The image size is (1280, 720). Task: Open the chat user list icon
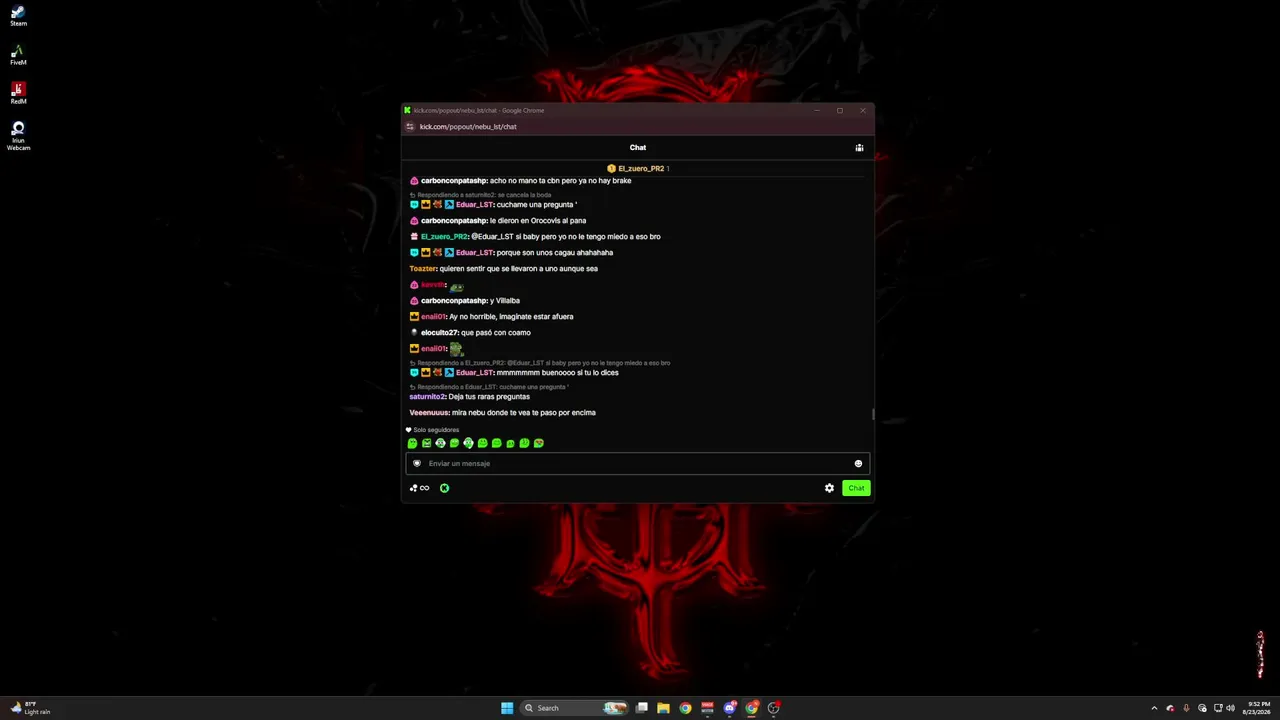click(x=859, y=148)
